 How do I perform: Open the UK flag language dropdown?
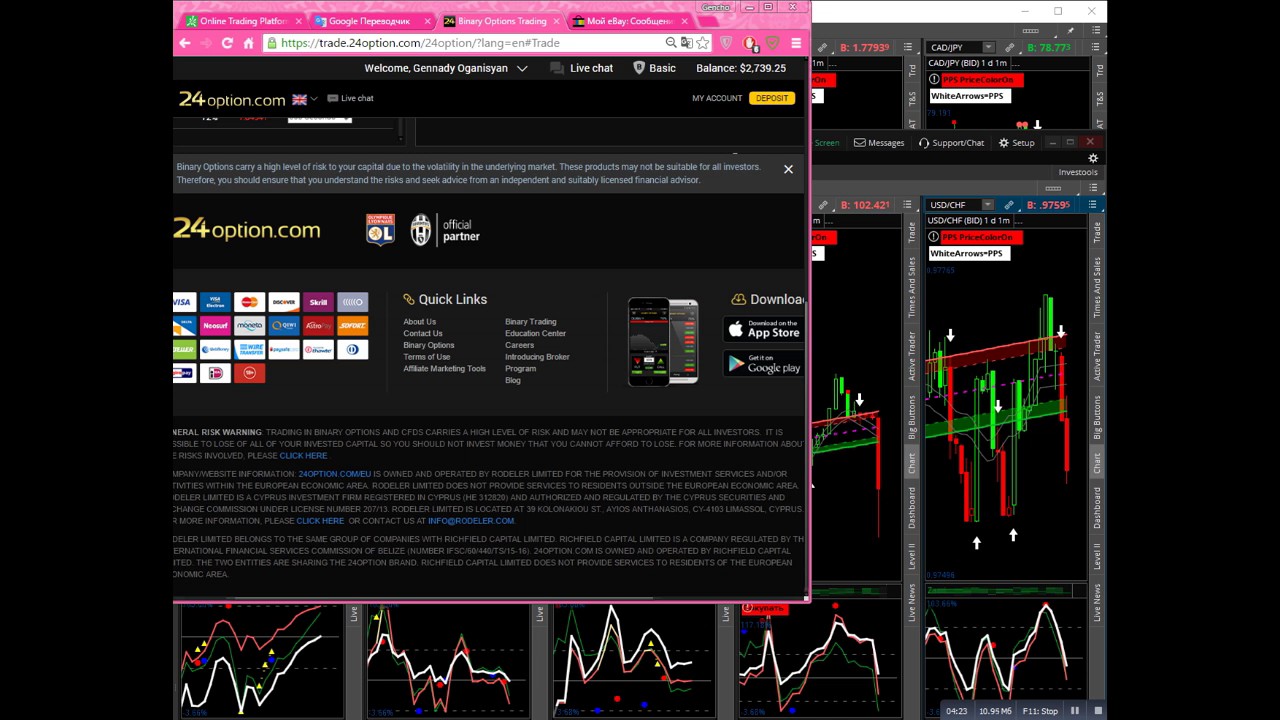click(x=304, y=99)
